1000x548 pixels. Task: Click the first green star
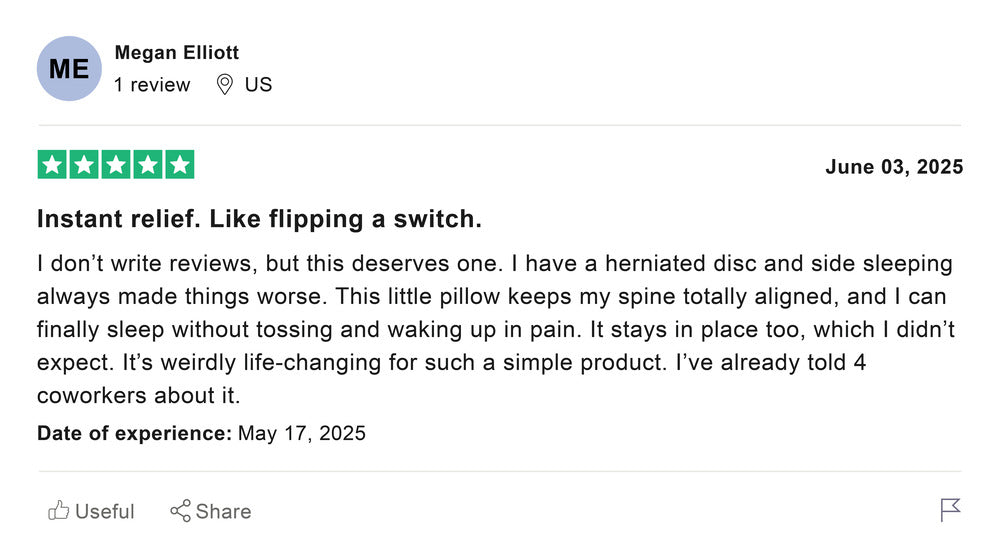(x=52, y=165)
